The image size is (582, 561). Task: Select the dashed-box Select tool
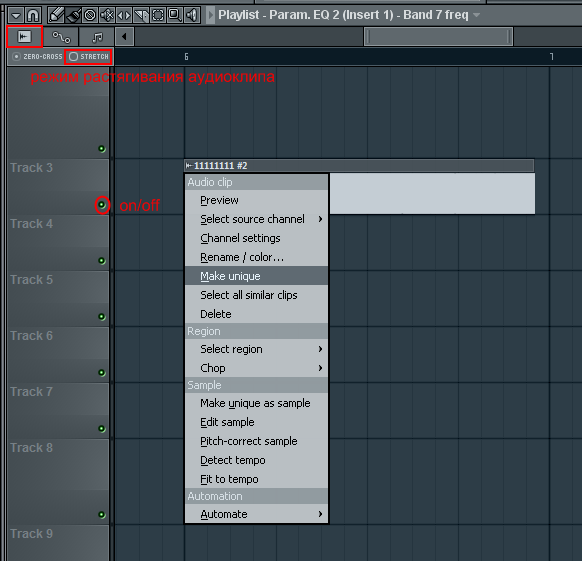158,16
